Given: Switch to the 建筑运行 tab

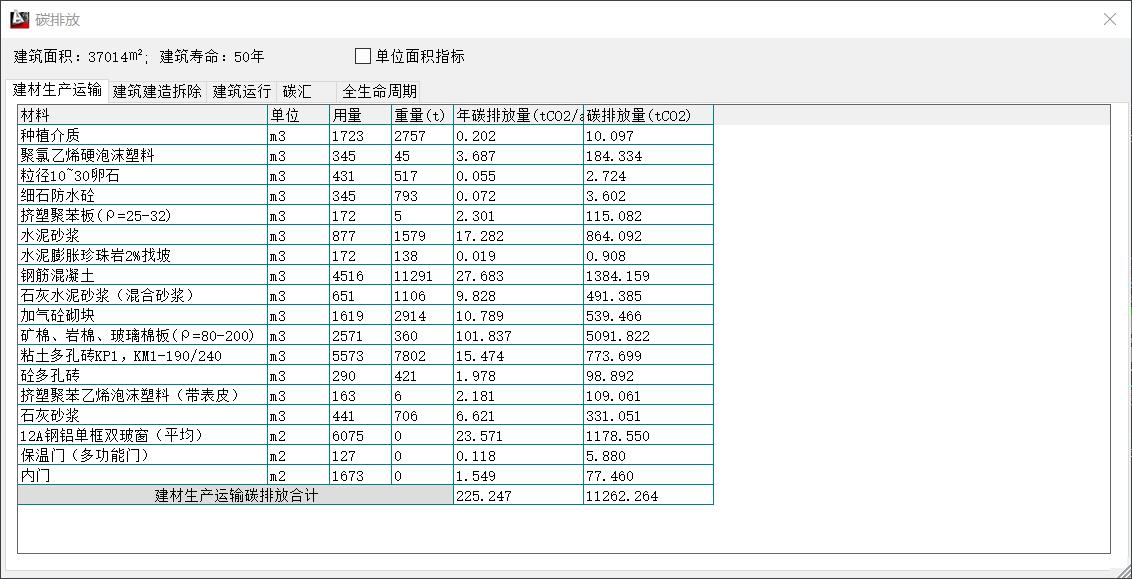Looking at the screenshot, I should click(x=241, y=91).
